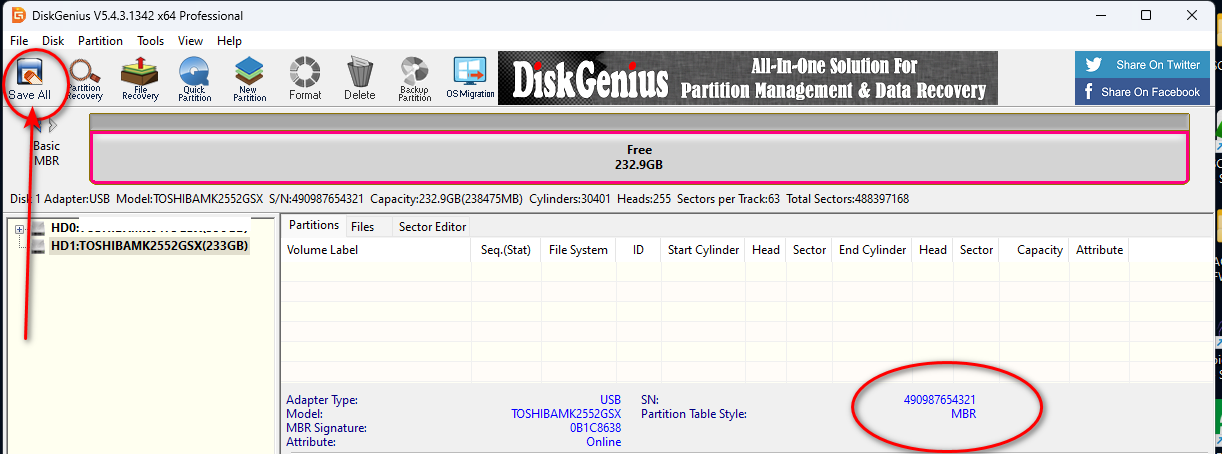Viewport: 1222px width, 454px height.
Task: Click the Model value TOSHIBAMK2552GSX in details
Action: (x=566, y=414)
